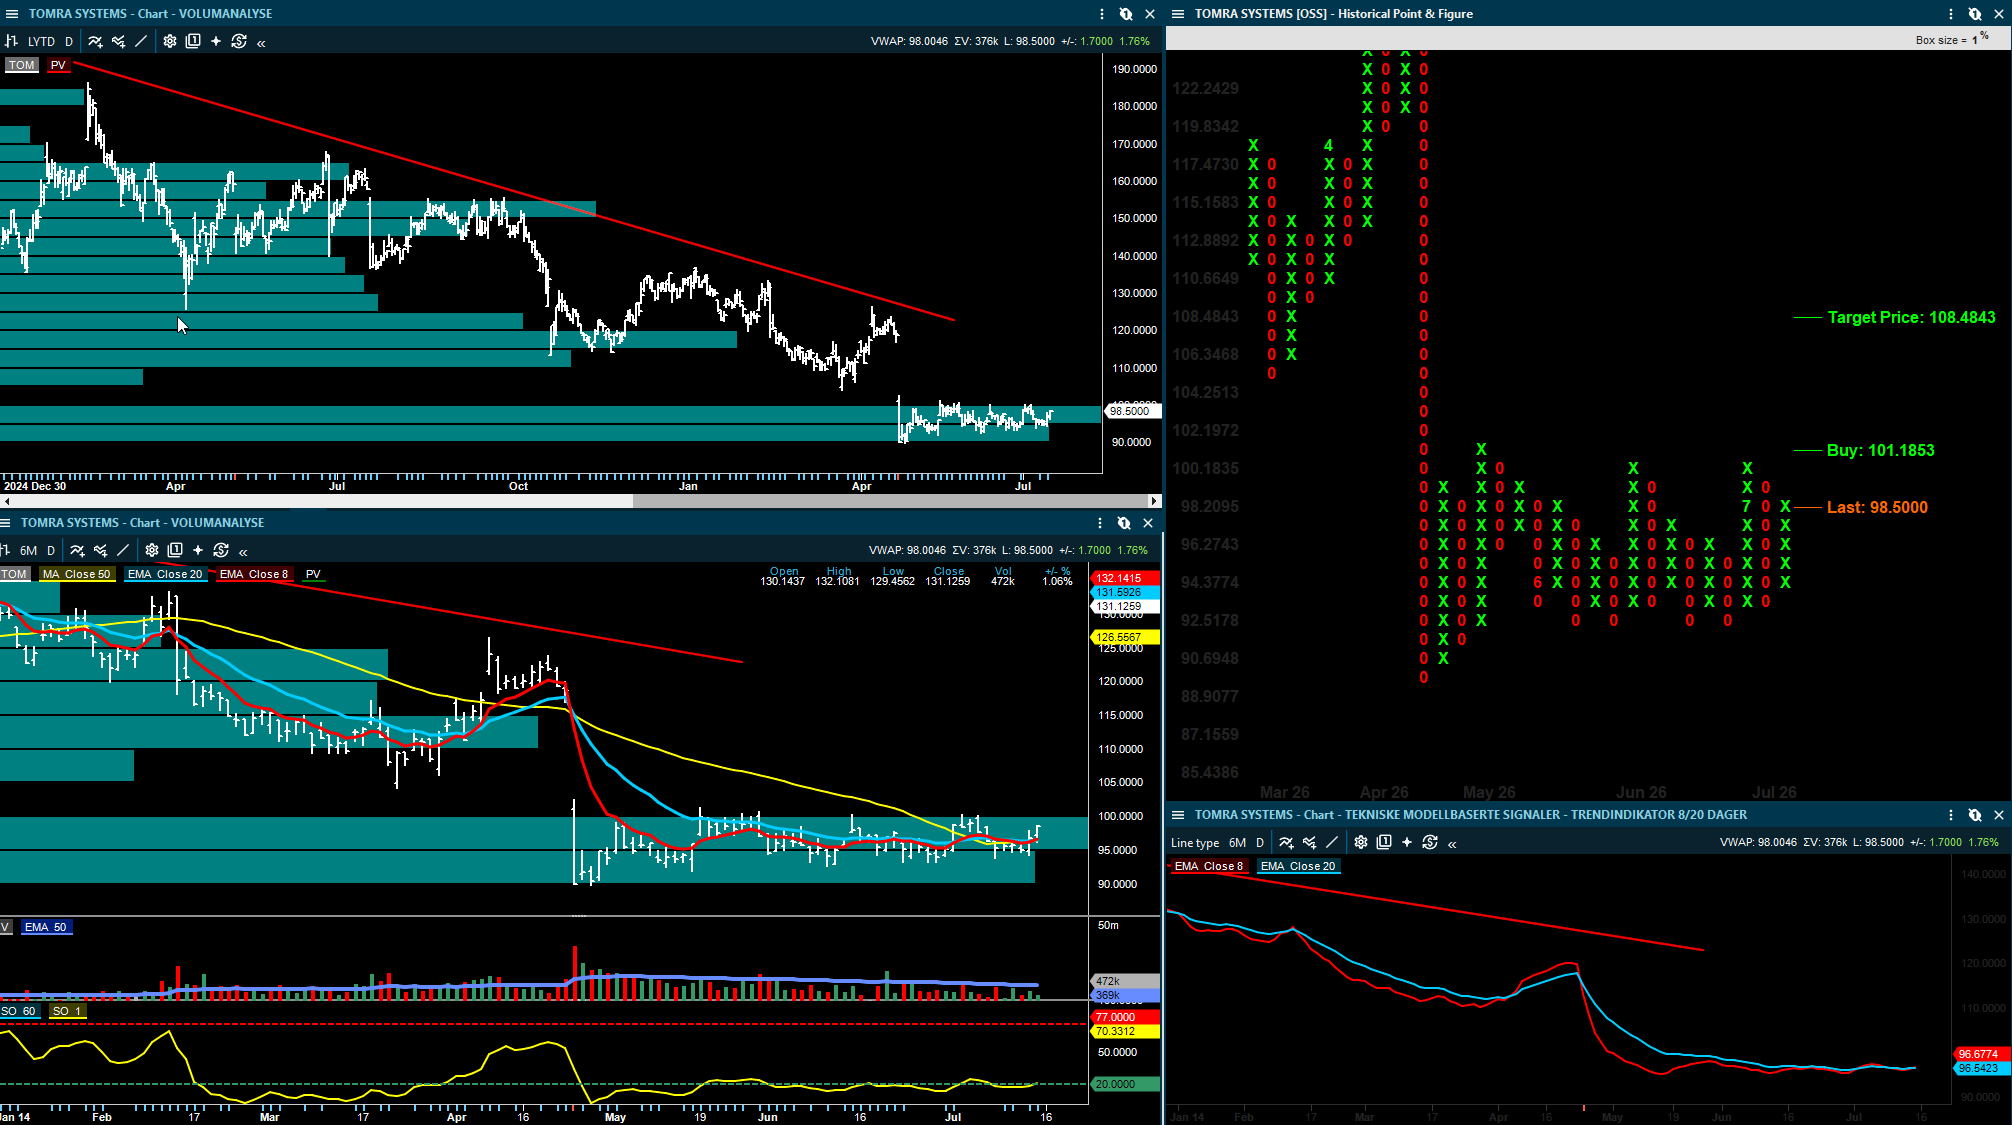2012x1125 pixels.
Task: Toggle the EMA Close 20 label in the trendindikator chart
Action: tap(1298, 866)
